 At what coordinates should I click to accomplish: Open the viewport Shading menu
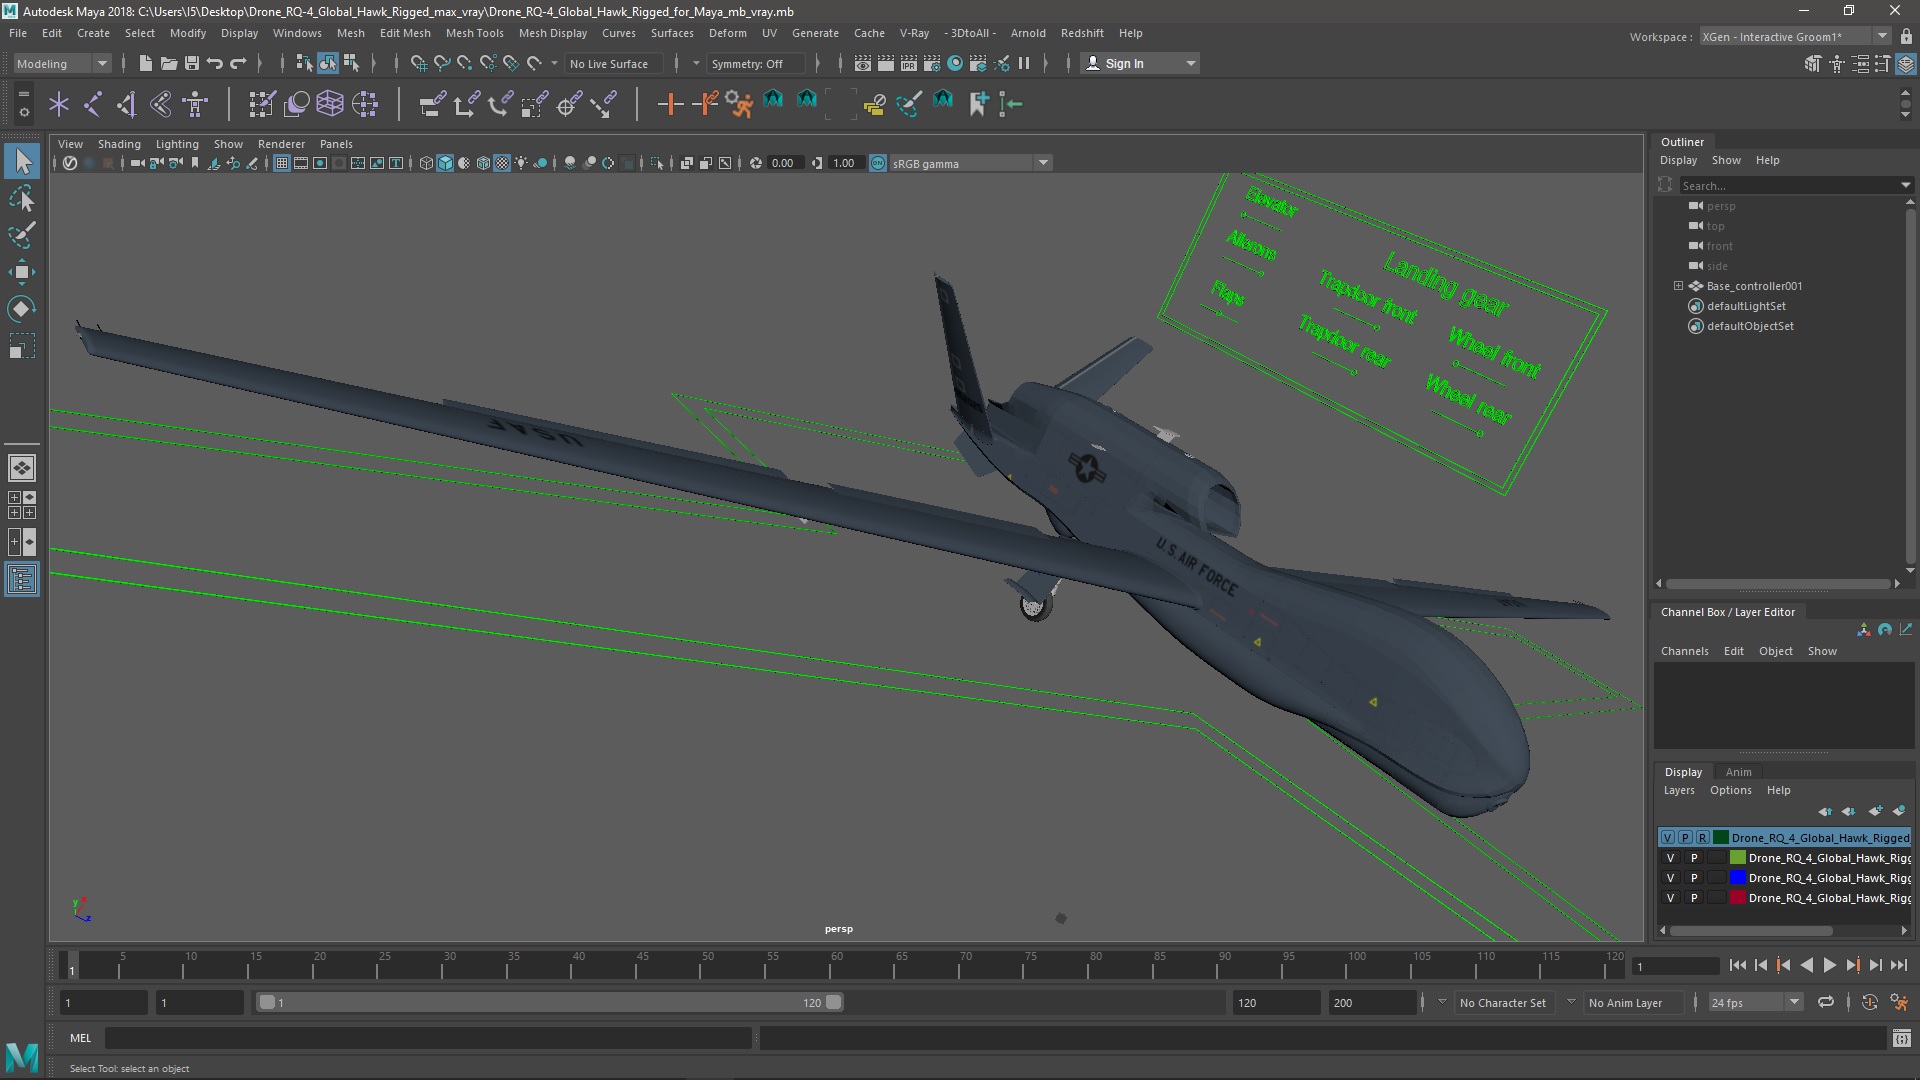pyautogui.click(x=119, y=144)
